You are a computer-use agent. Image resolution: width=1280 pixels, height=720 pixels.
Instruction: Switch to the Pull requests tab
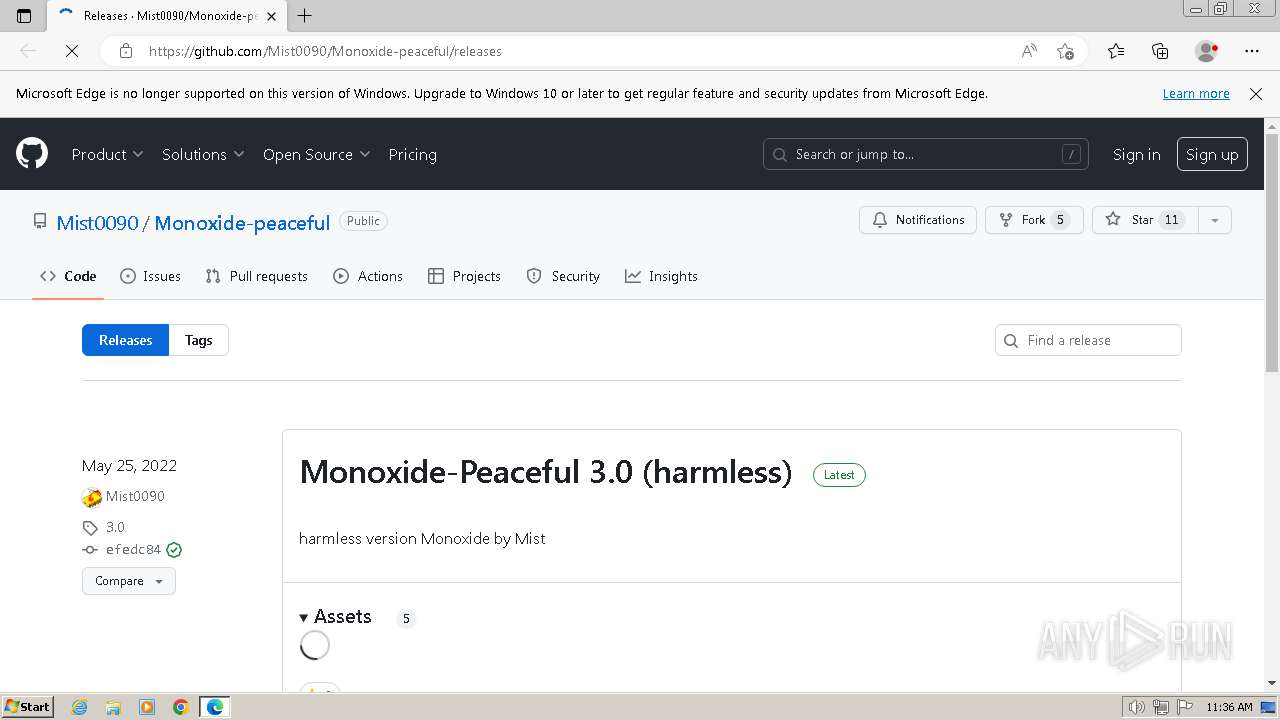256,276
